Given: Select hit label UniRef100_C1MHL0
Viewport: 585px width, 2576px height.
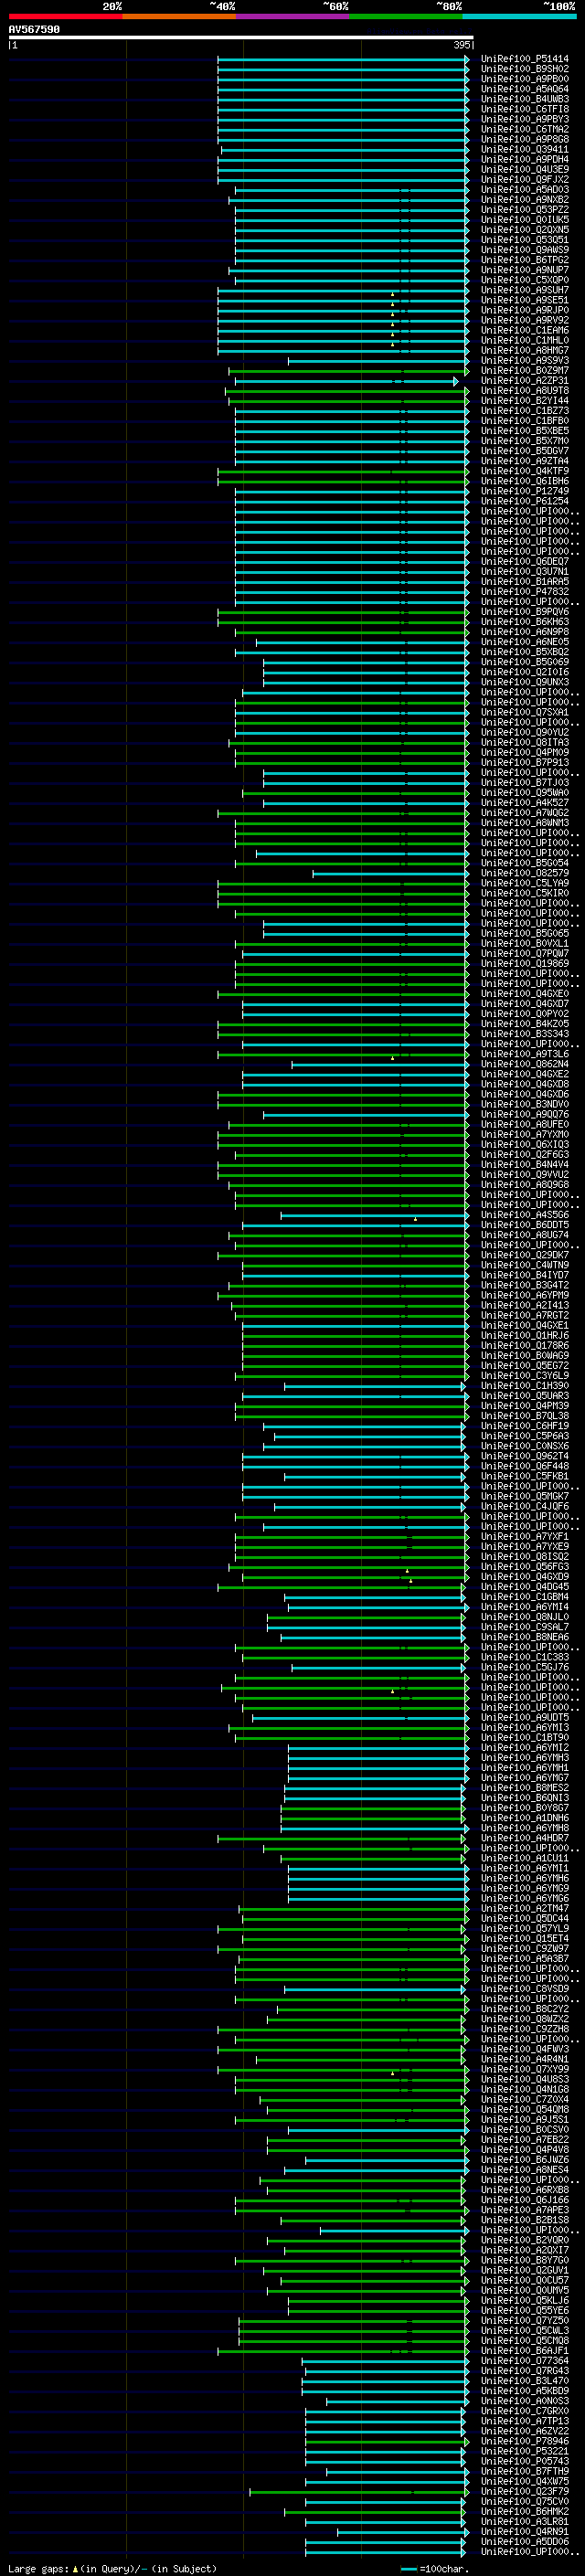Looking at the screenshot, I should 525,340.
